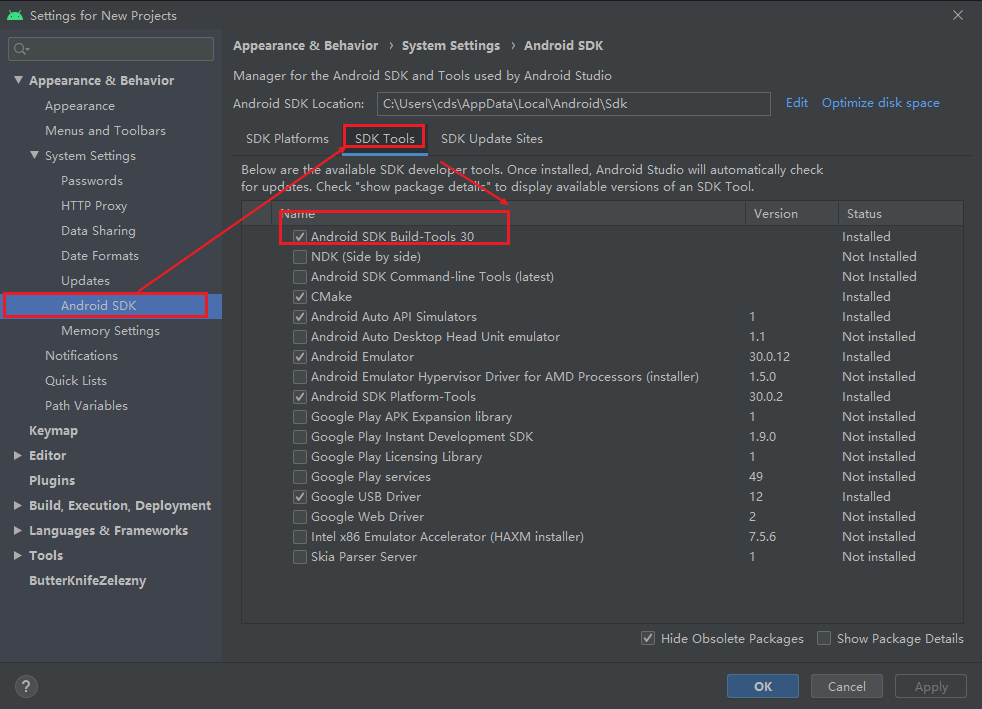The height and width of the screenshot is (709, 982).
Task: Click the Android Studio logo in title bar
Action: pyautogui.click(x=15, y=15)
